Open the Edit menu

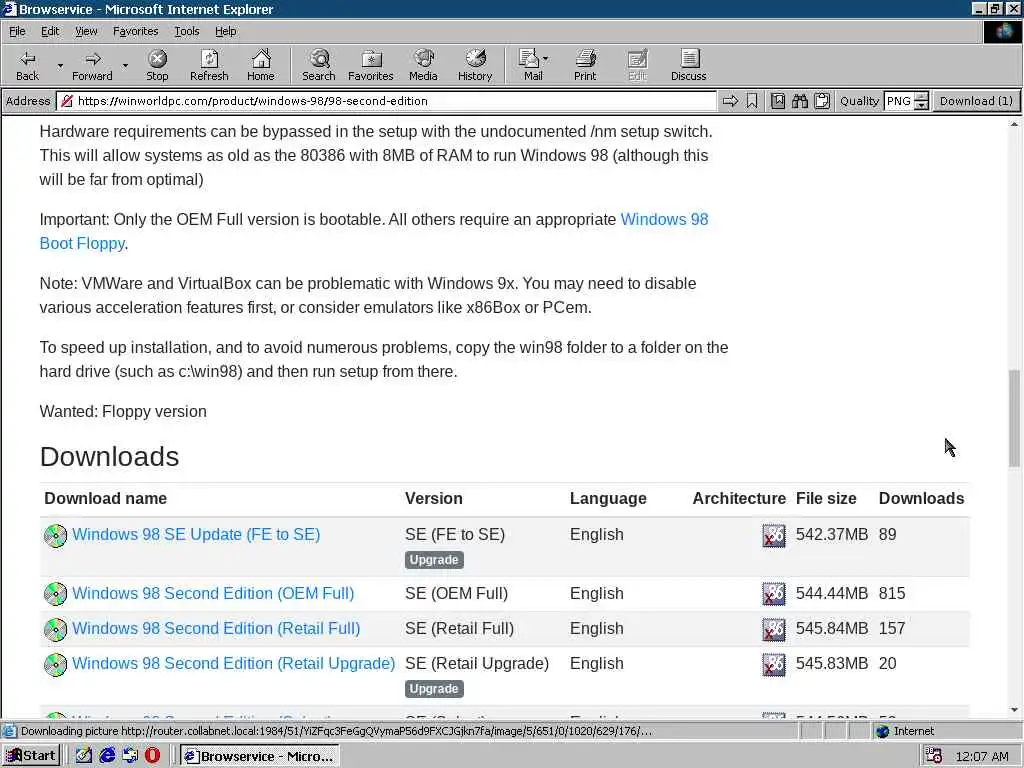(50, 31)
